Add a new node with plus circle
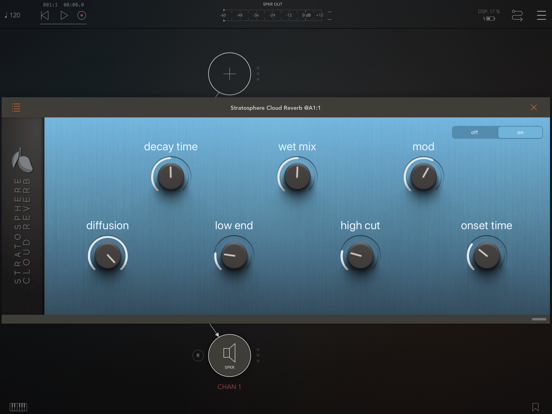The width and height of the screenshot is (552, 414). point(230,74)
